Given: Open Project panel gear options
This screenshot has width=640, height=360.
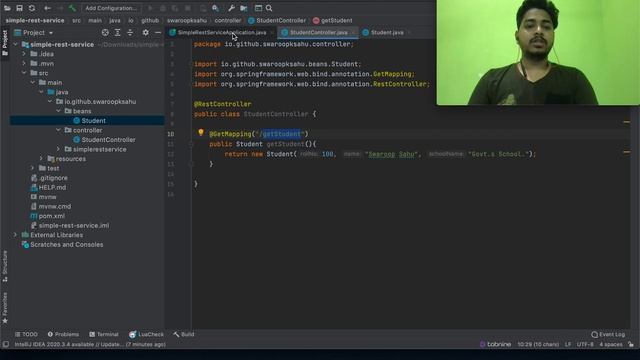Looking at the screenshot, I should click(x=145, y=33).
